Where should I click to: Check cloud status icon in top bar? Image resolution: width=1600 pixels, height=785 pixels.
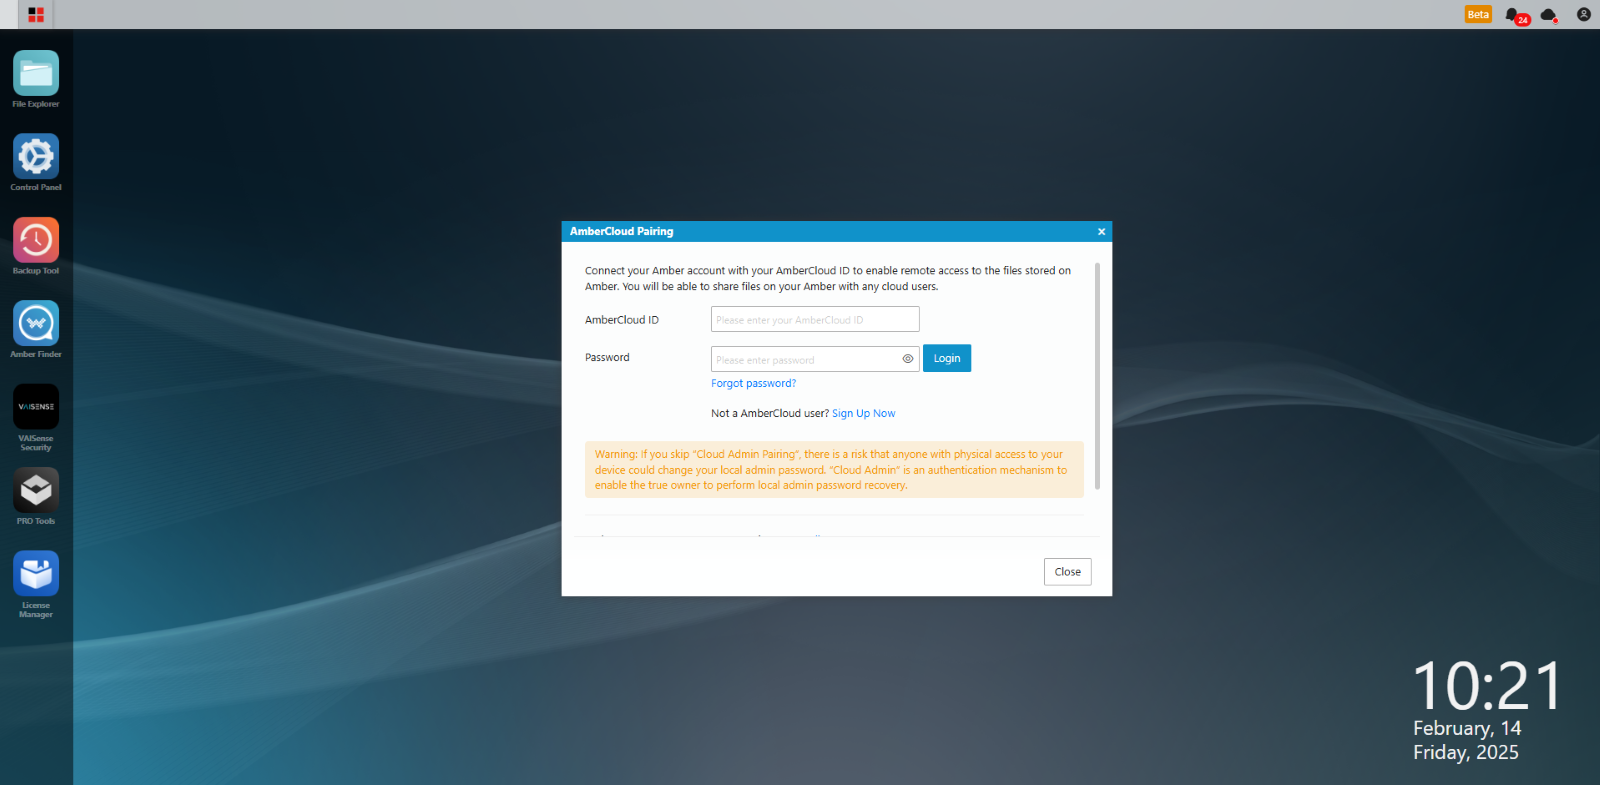1549,15
